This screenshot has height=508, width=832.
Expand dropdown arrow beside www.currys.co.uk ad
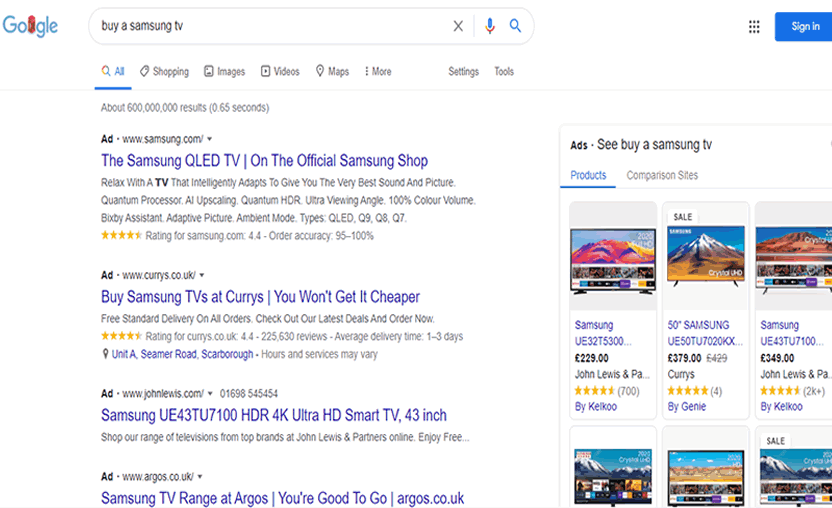point(202,275)
